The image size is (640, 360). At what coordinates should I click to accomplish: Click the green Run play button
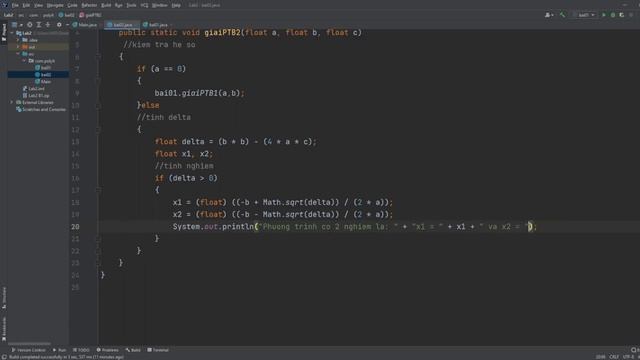tap(604, 15)
